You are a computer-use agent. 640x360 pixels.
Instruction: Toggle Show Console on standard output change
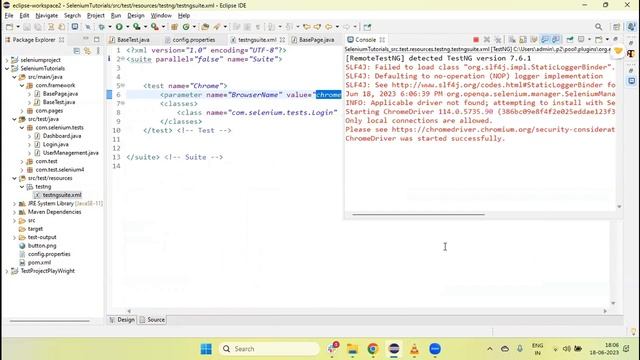click(545, 40)
